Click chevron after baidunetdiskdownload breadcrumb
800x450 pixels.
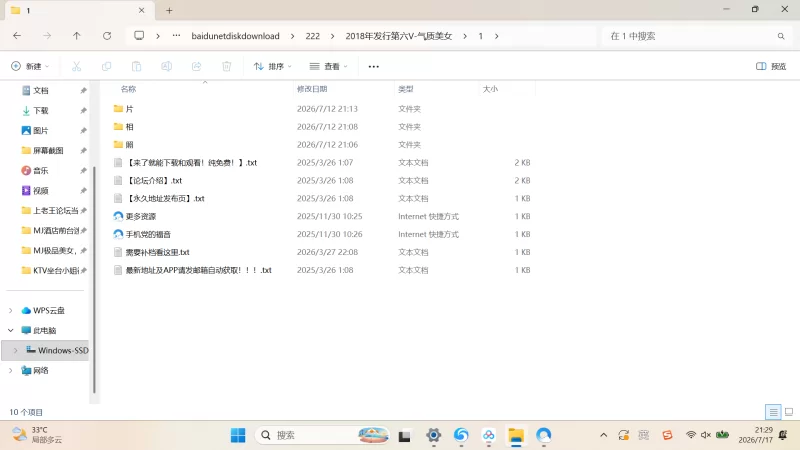click(292, 36)
